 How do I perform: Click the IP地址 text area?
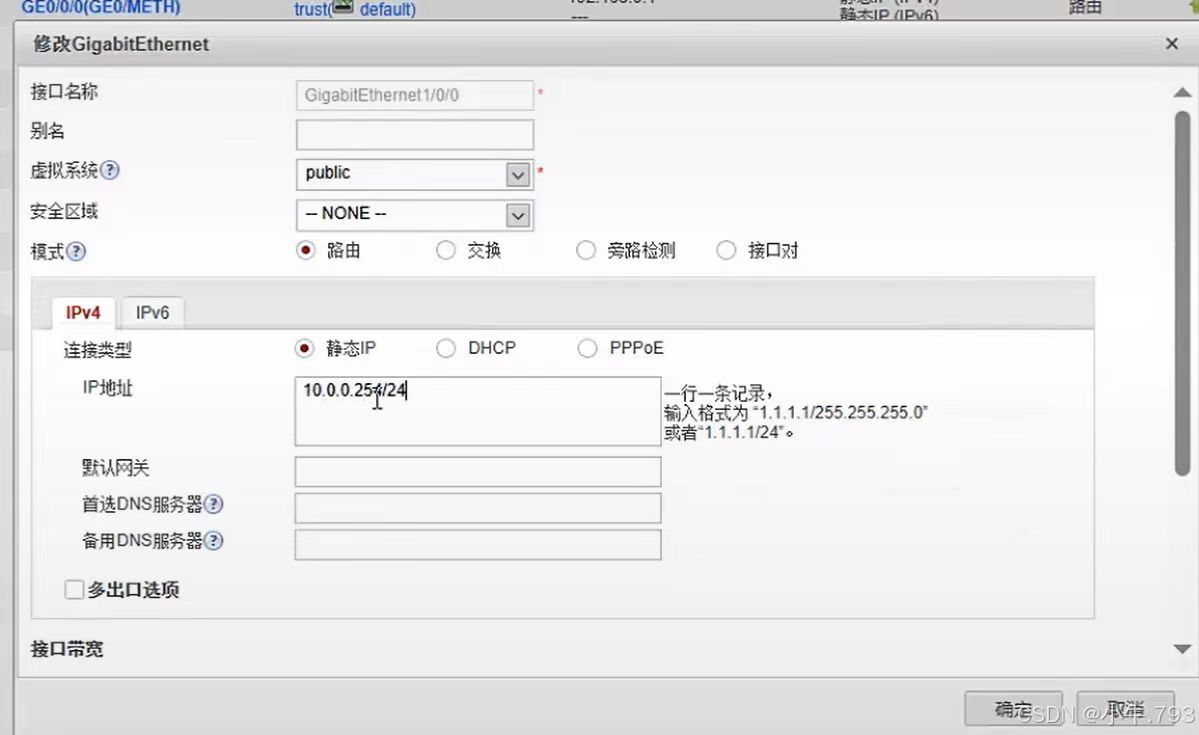click(x=478, y=411)
